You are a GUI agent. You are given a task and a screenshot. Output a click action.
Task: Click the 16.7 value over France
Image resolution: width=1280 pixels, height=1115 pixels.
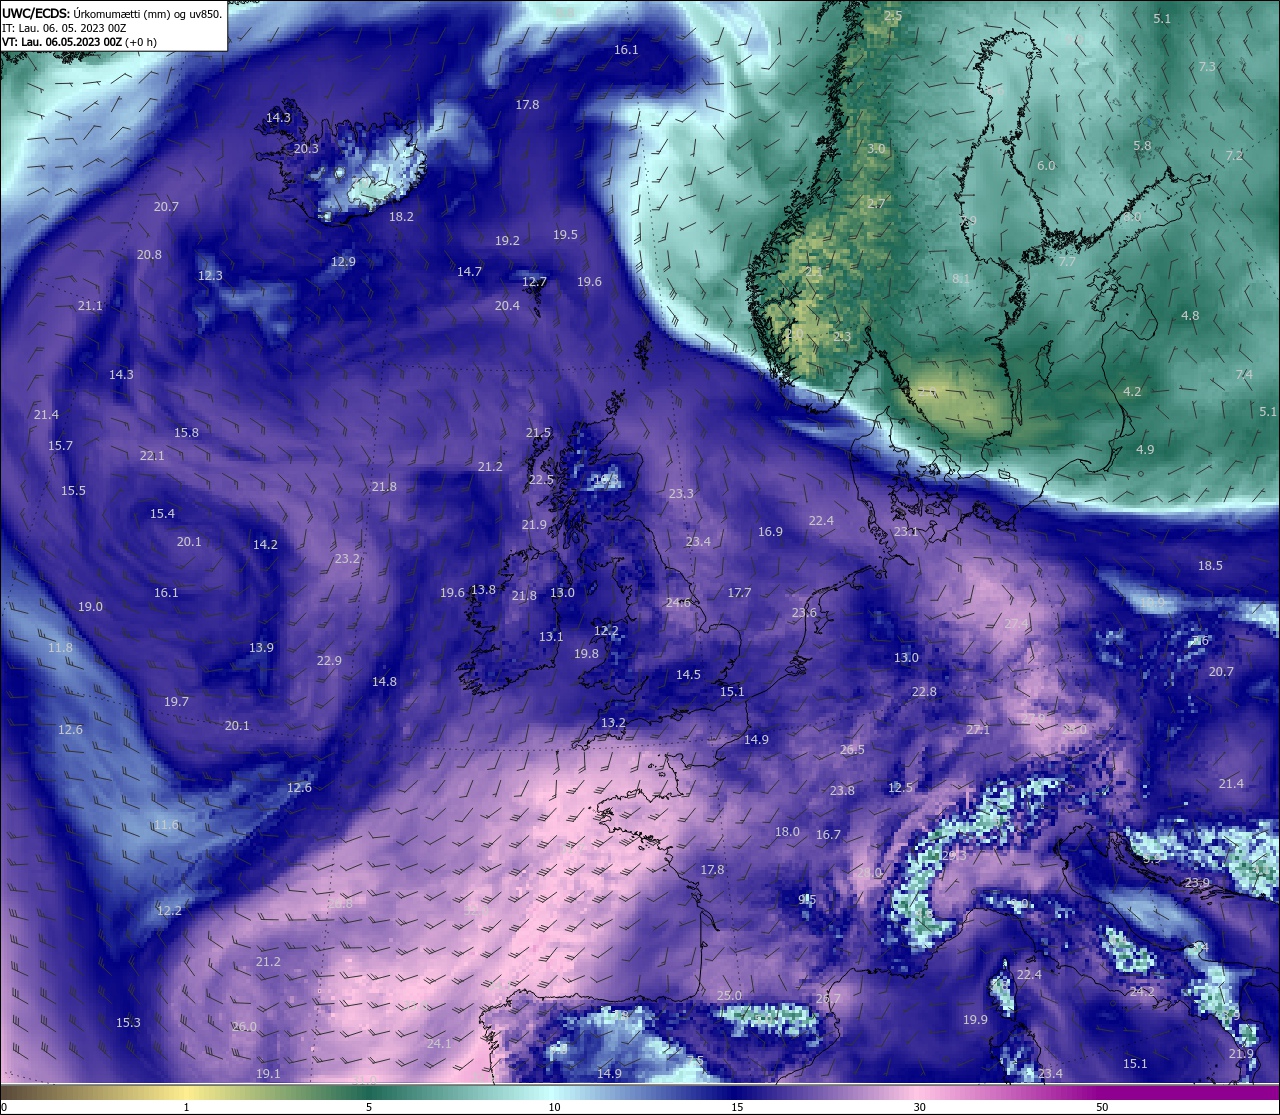click(828, 834)
